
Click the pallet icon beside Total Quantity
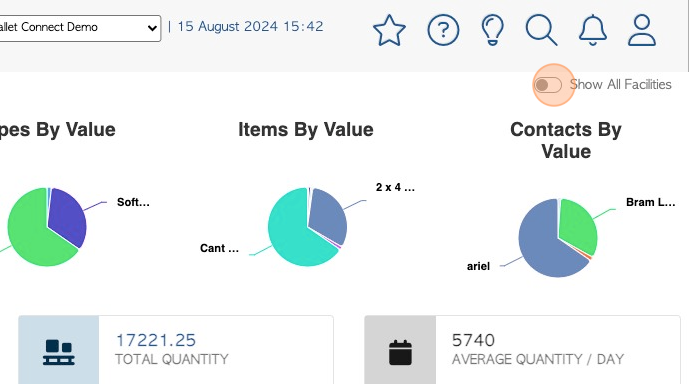(x=59, y=352)
